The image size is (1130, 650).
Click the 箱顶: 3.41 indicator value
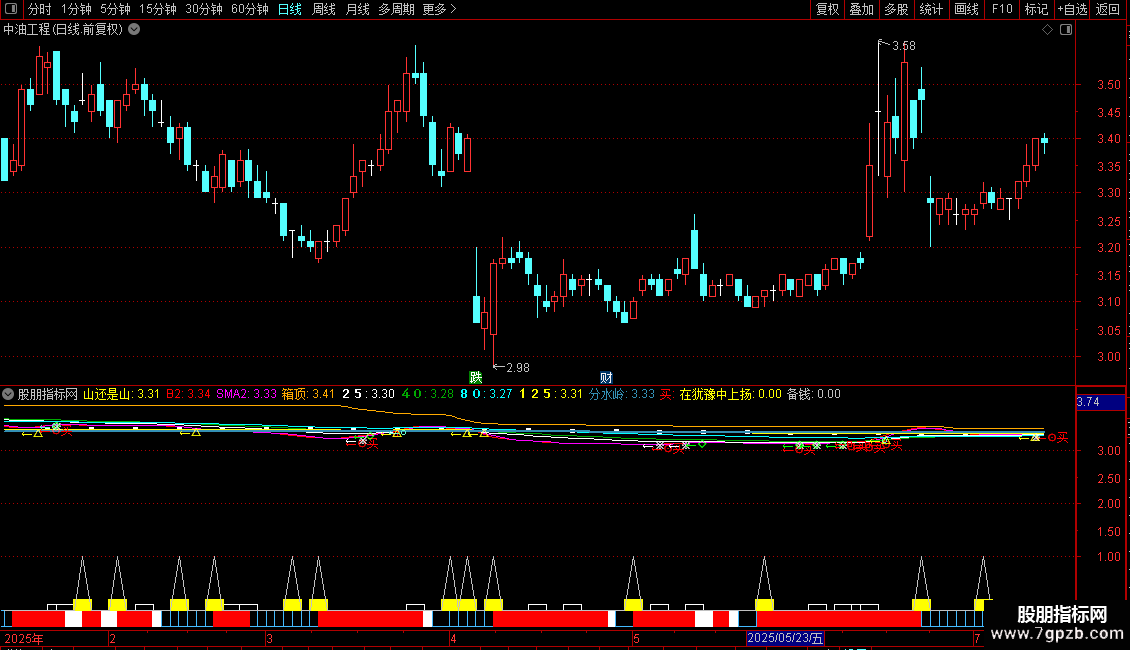pos(308,394)
